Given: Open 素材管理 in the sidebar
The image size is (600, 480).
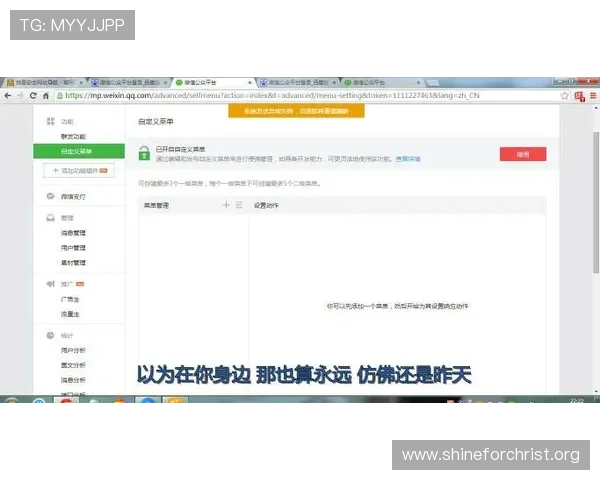Looking at the screenshot, I should point(73,263).
